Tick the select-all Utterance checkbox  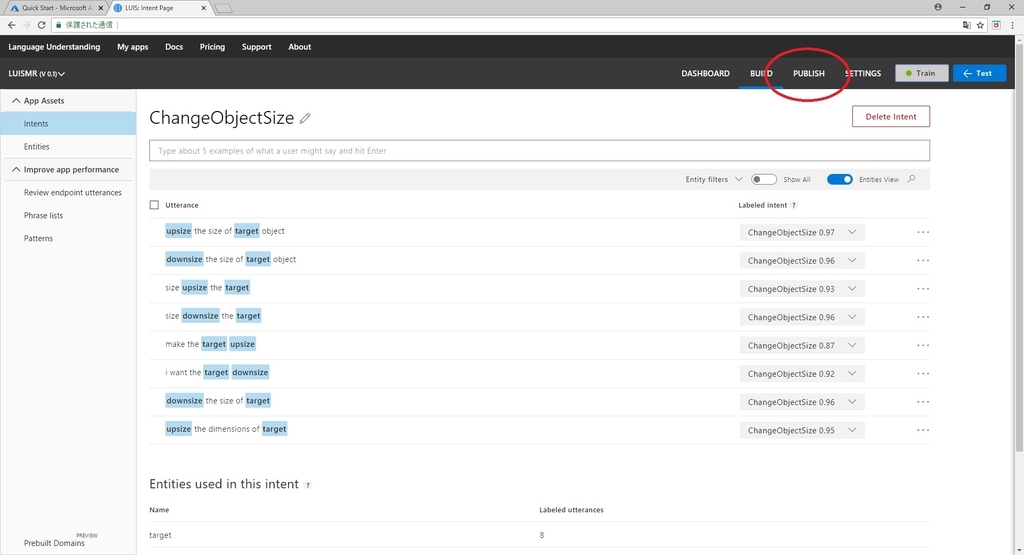[154, 205]
